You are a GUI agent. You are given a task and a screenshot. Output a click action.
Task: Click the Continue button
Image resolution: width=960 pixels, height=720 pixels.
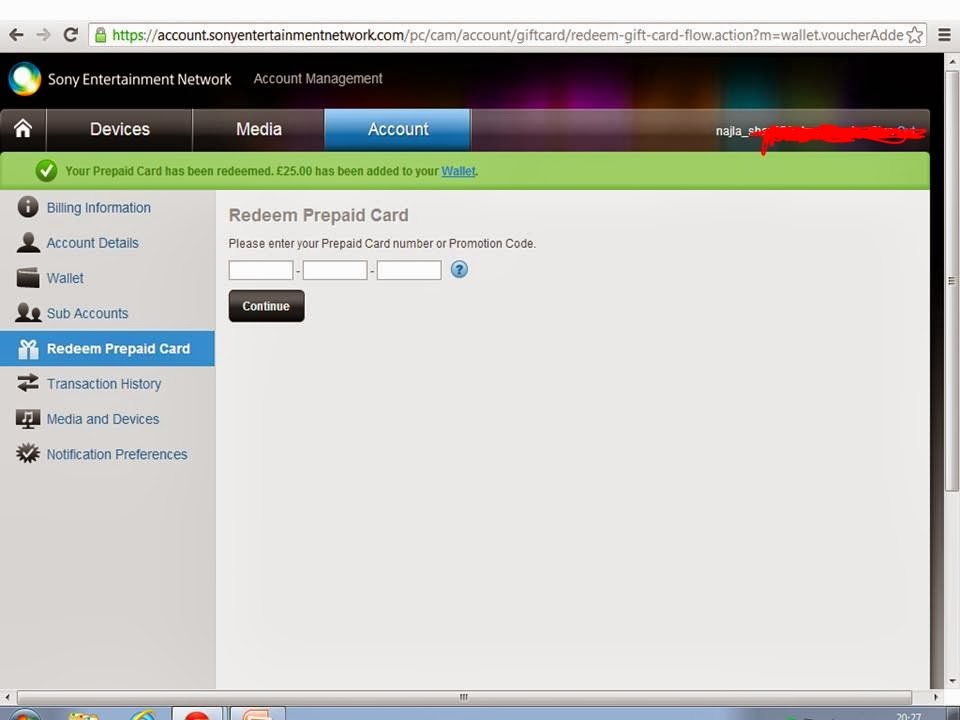(266, 306)
